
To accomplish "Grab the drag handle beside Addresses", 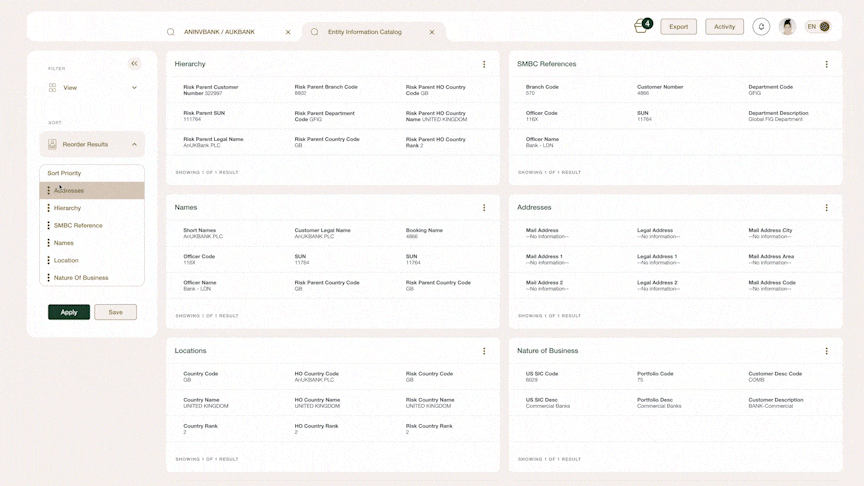I will point(48,191).
